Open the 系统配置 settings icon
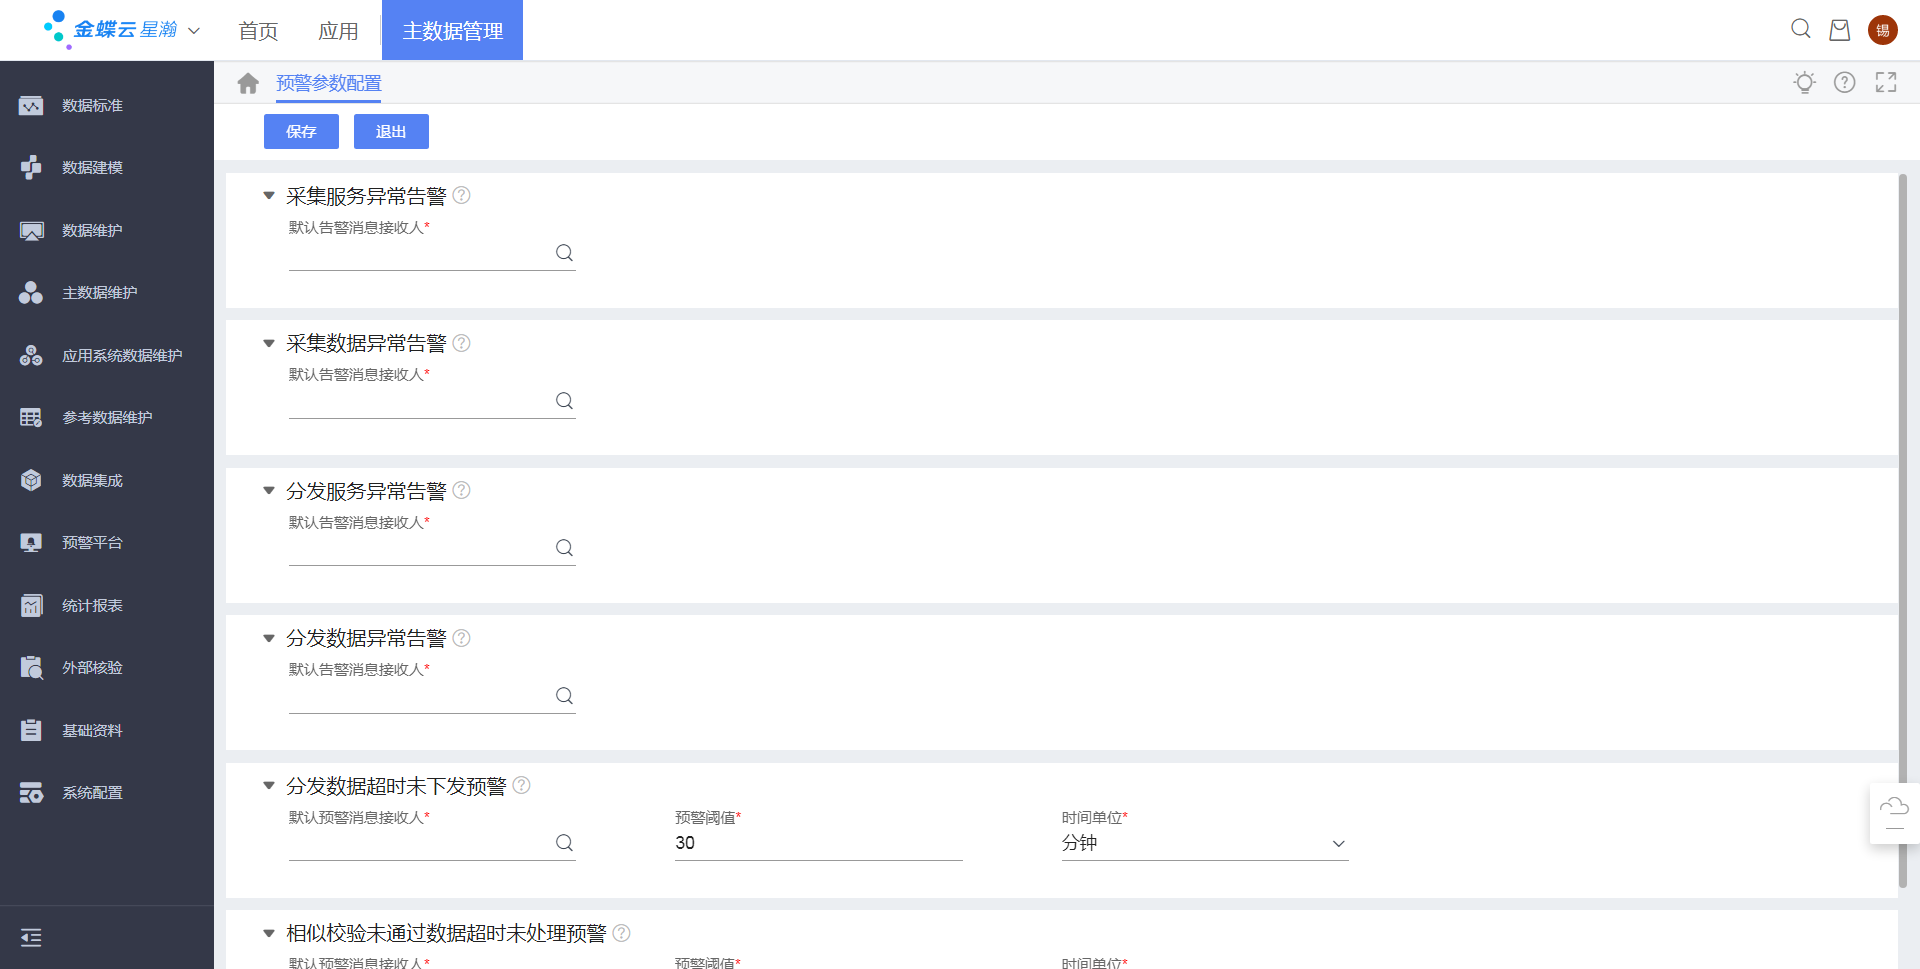Viewport: 1920px width, 969px height. point(31,793)
